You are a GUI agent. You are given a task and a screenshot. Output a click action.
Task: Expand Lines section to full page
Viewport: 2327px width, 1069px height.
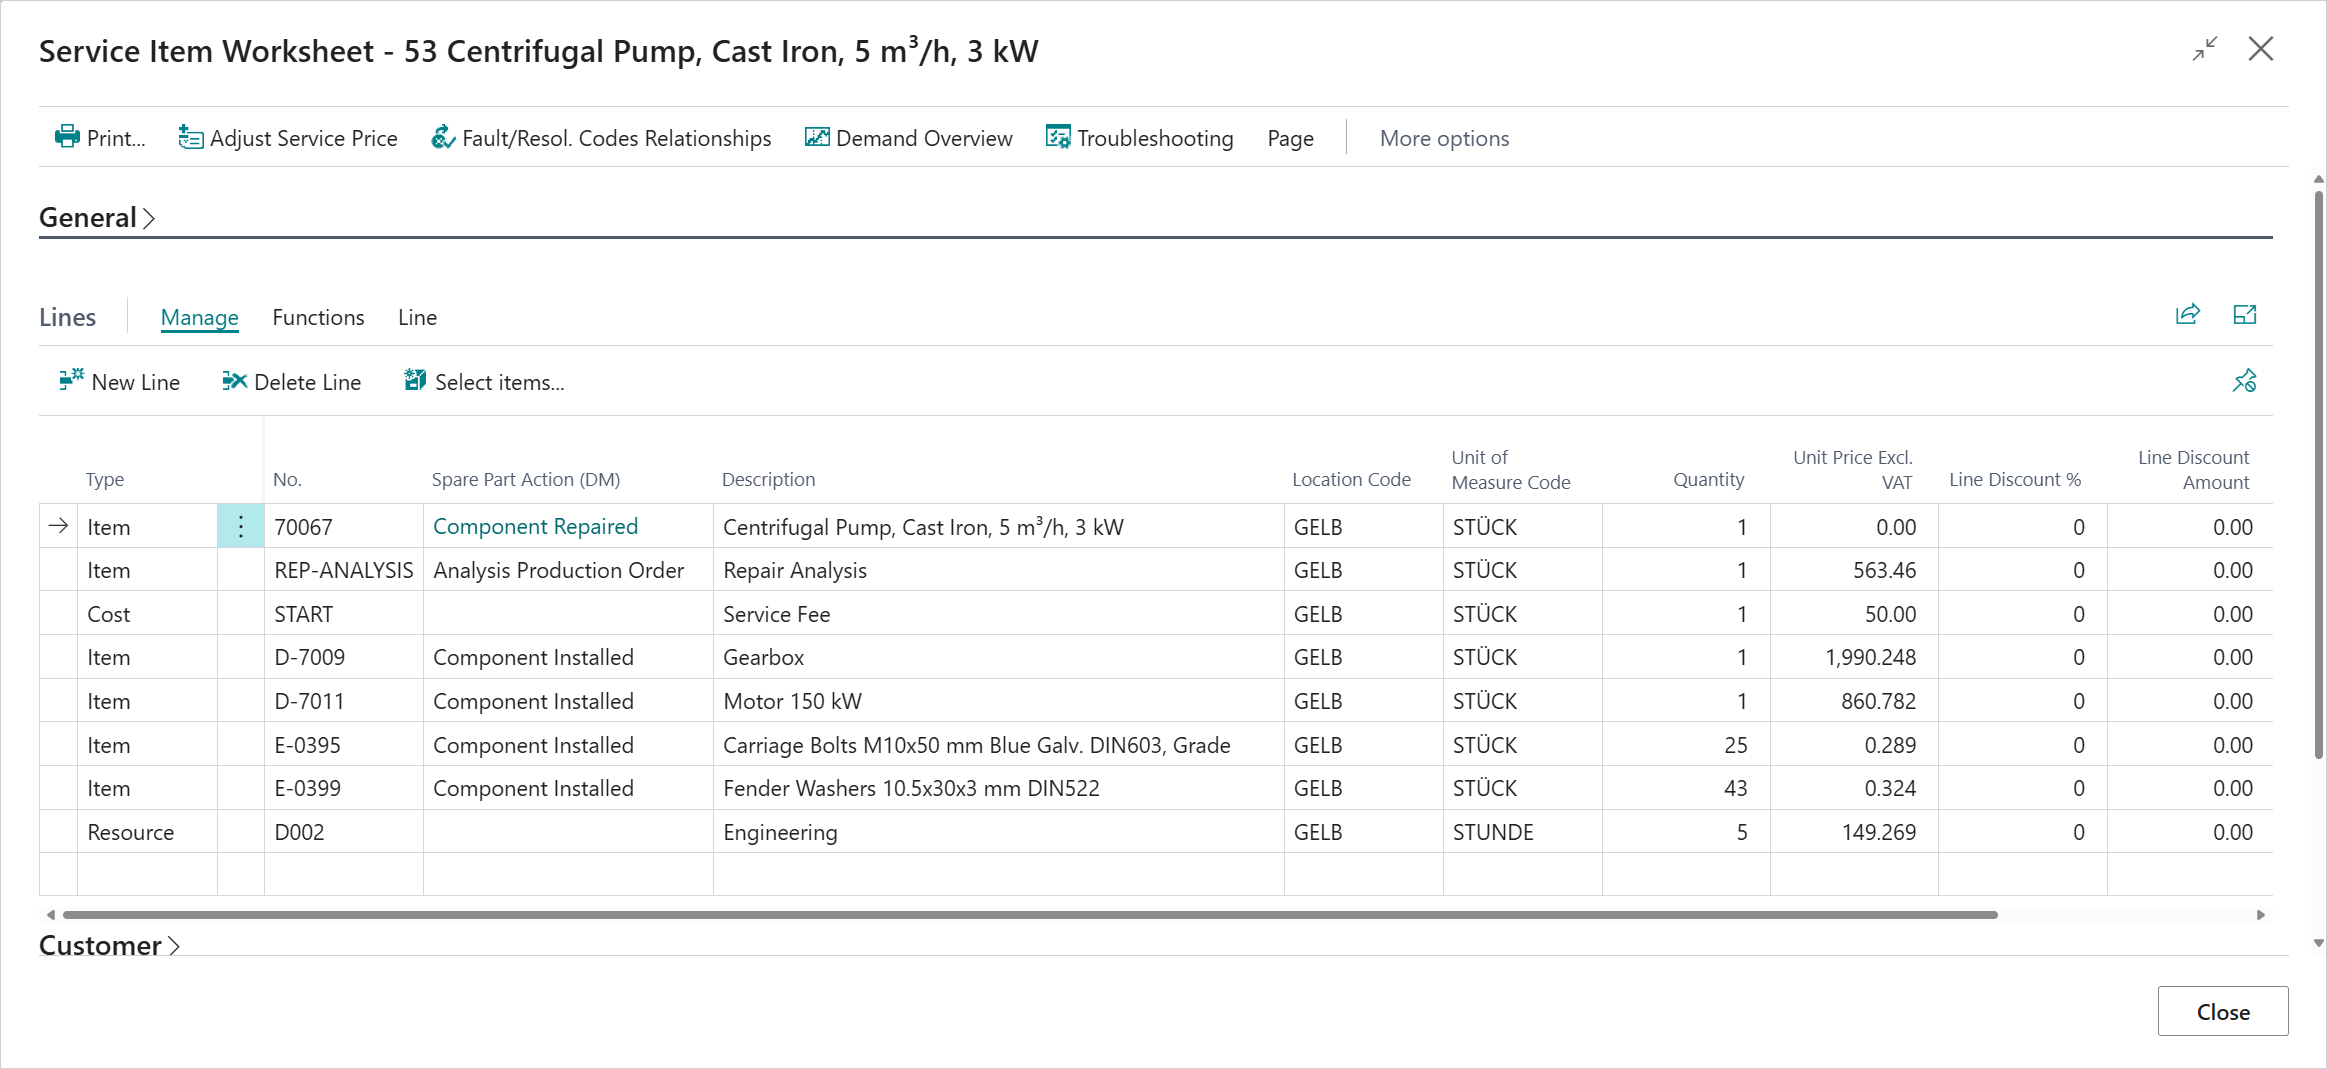click(x=2245, y=315)
